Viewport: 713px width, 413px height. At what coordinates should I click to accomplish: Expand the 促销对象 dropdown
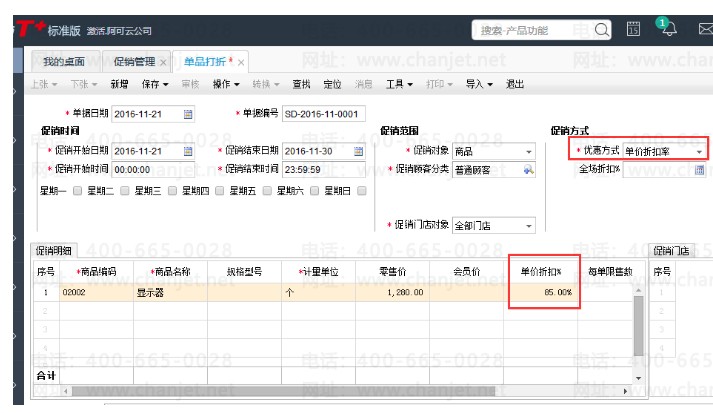[528, 151]
